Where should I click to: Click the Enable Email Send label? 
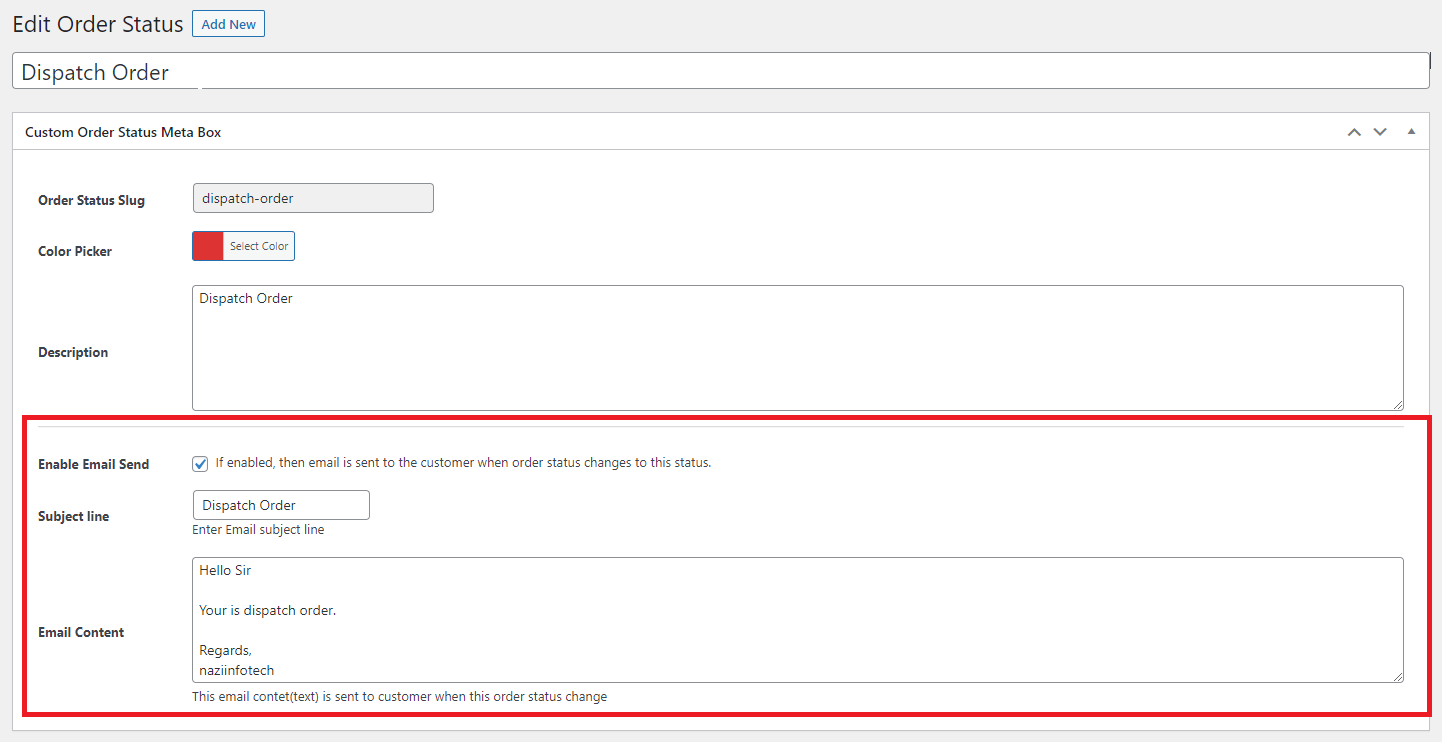94,464
